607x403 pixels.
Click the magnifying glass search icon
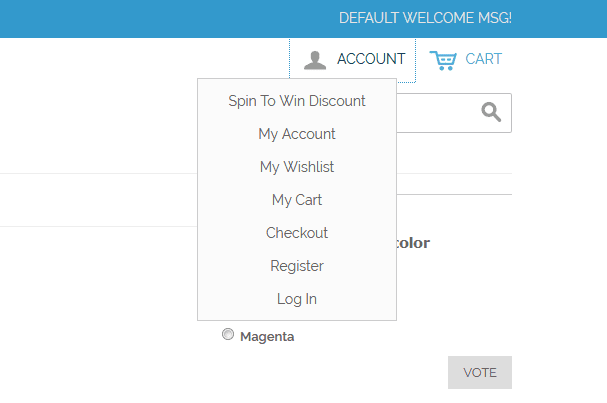coord(491,112)
